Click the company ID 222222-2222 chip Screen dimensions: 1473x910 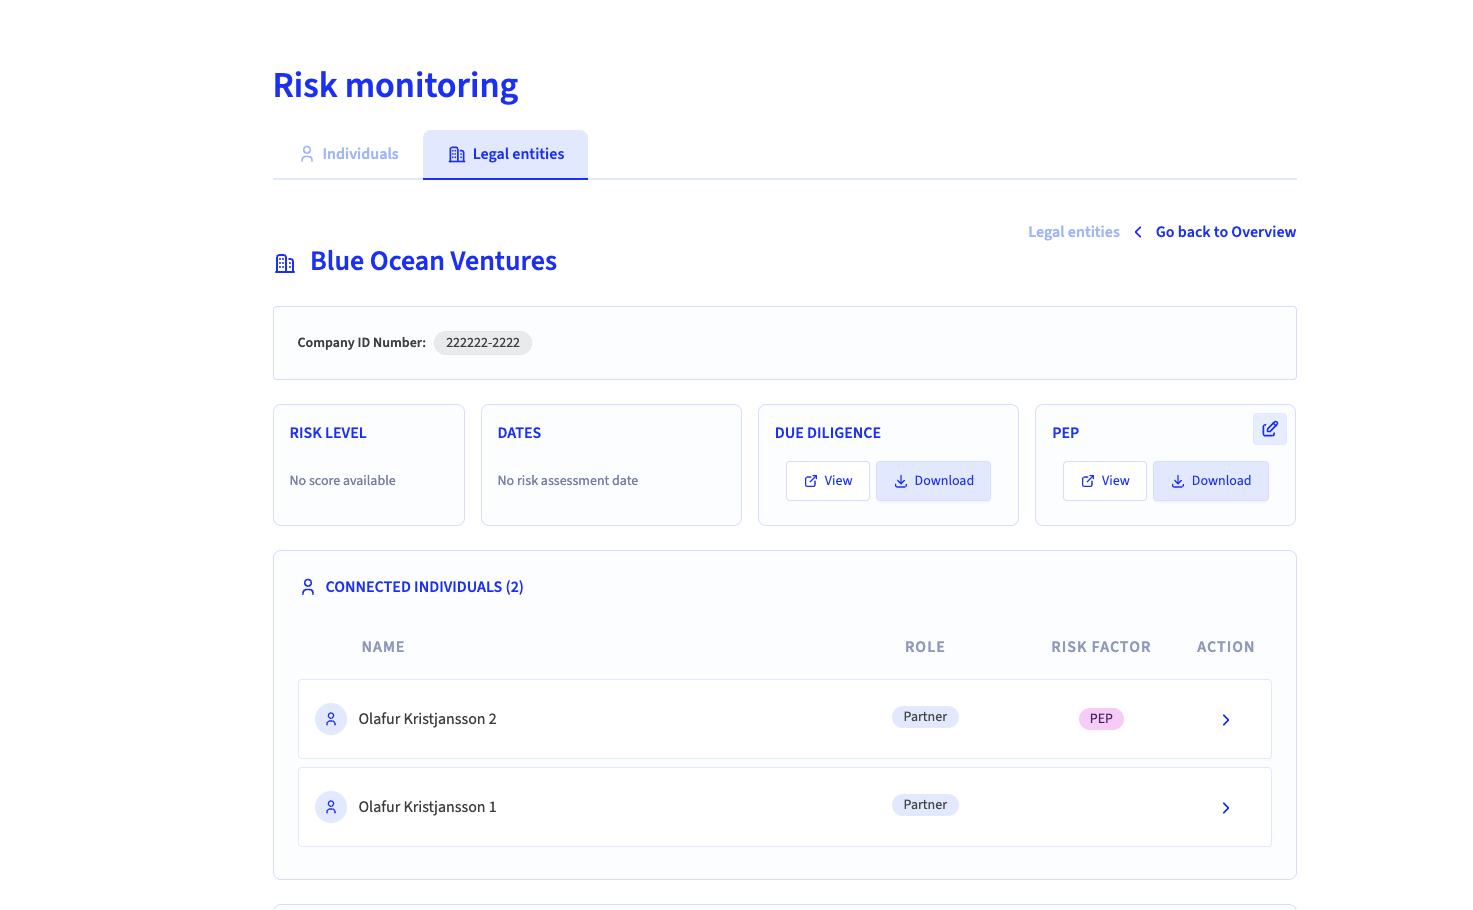483,343
